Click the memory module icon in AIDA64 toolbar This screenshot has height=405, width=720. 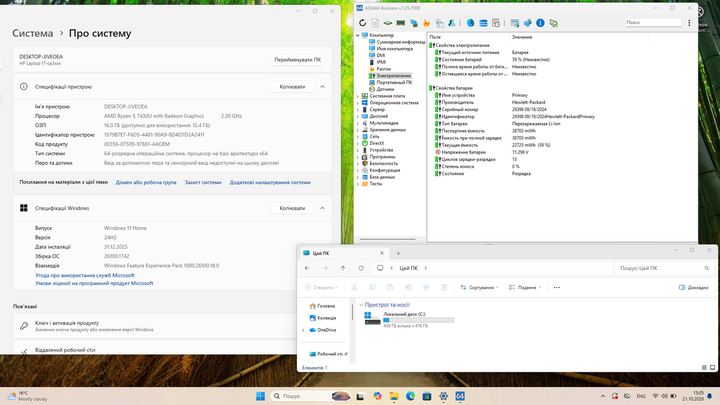pos(401,22)
